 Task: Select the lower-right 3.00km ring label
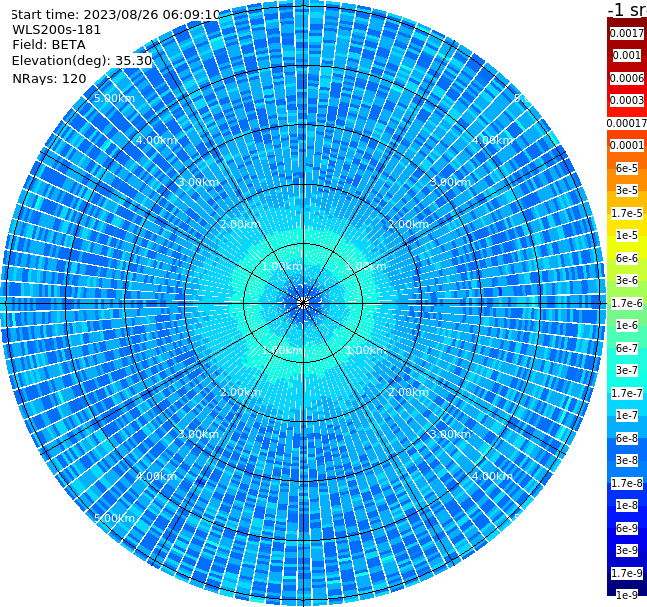(x=450, y=434)
